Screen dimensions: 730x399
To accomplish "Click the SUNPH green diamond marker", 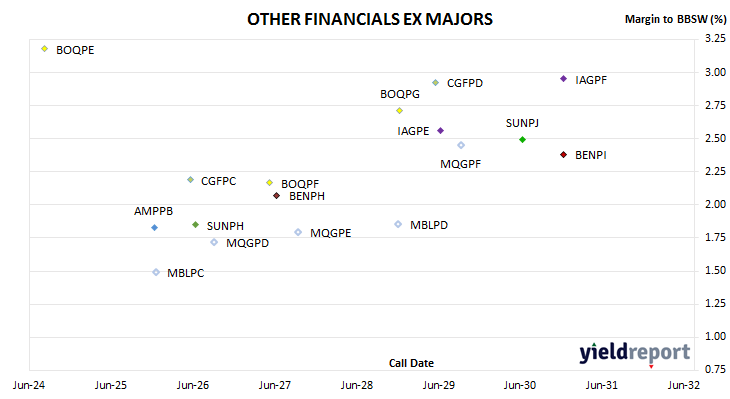I will coord(196,224).
